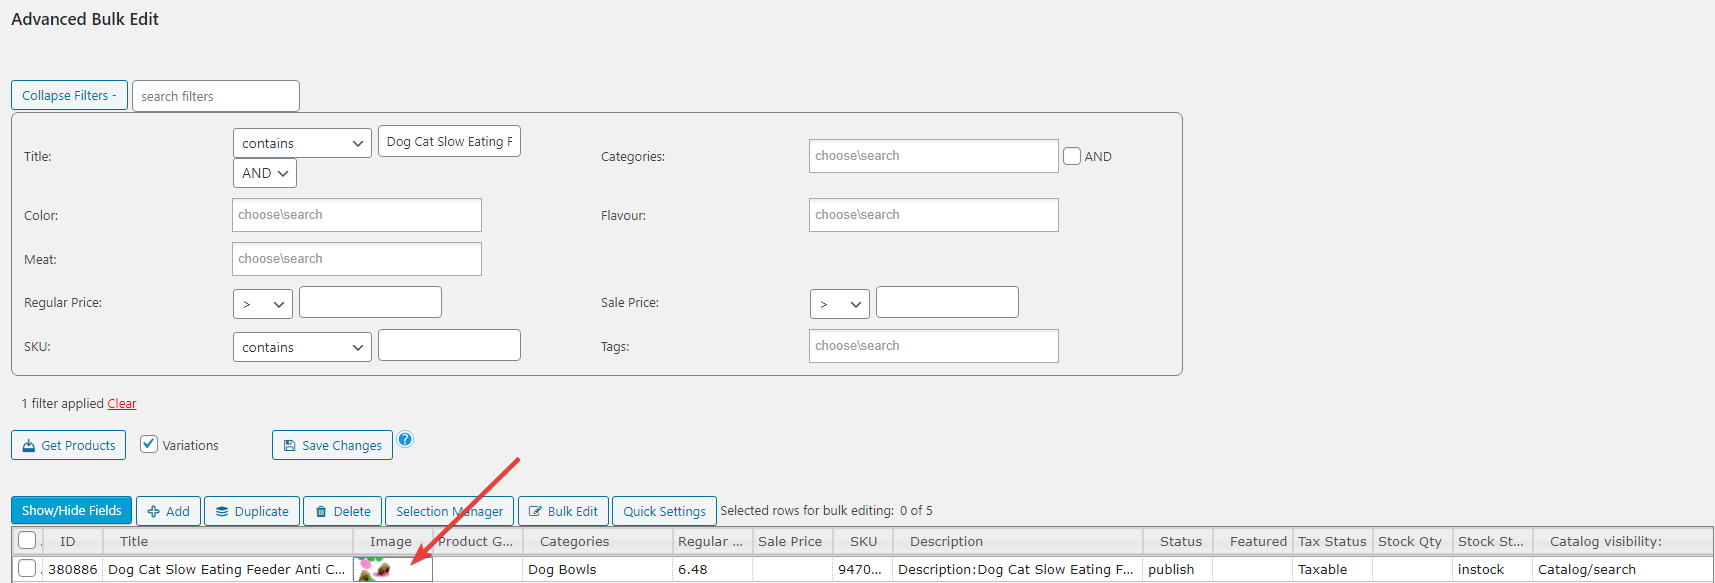Toggle select-all checkbox in table header

coord(27,540)
